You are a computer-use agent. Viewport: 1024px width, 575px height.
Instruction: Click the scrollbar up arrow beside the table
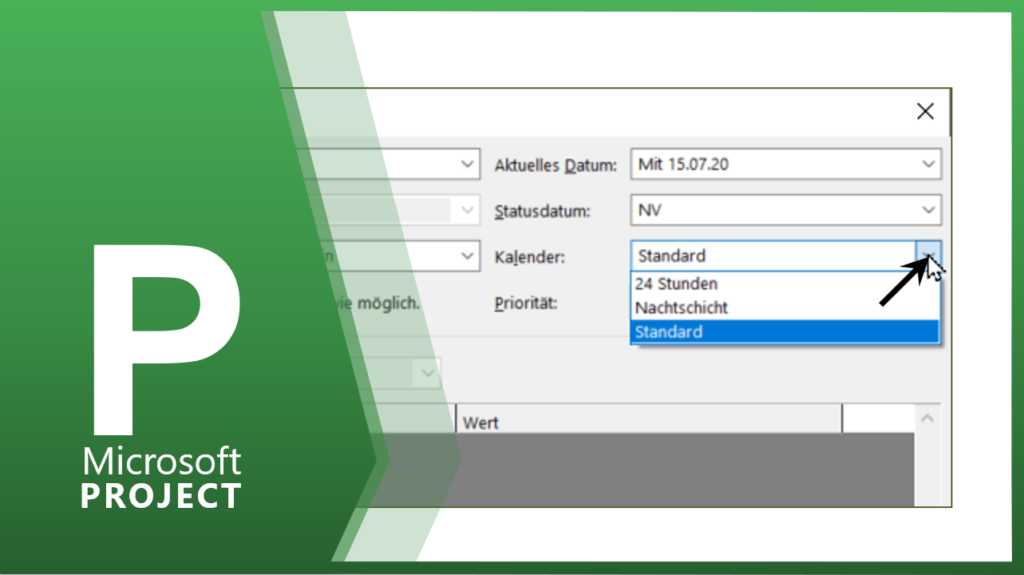click(x=927, y=418)
